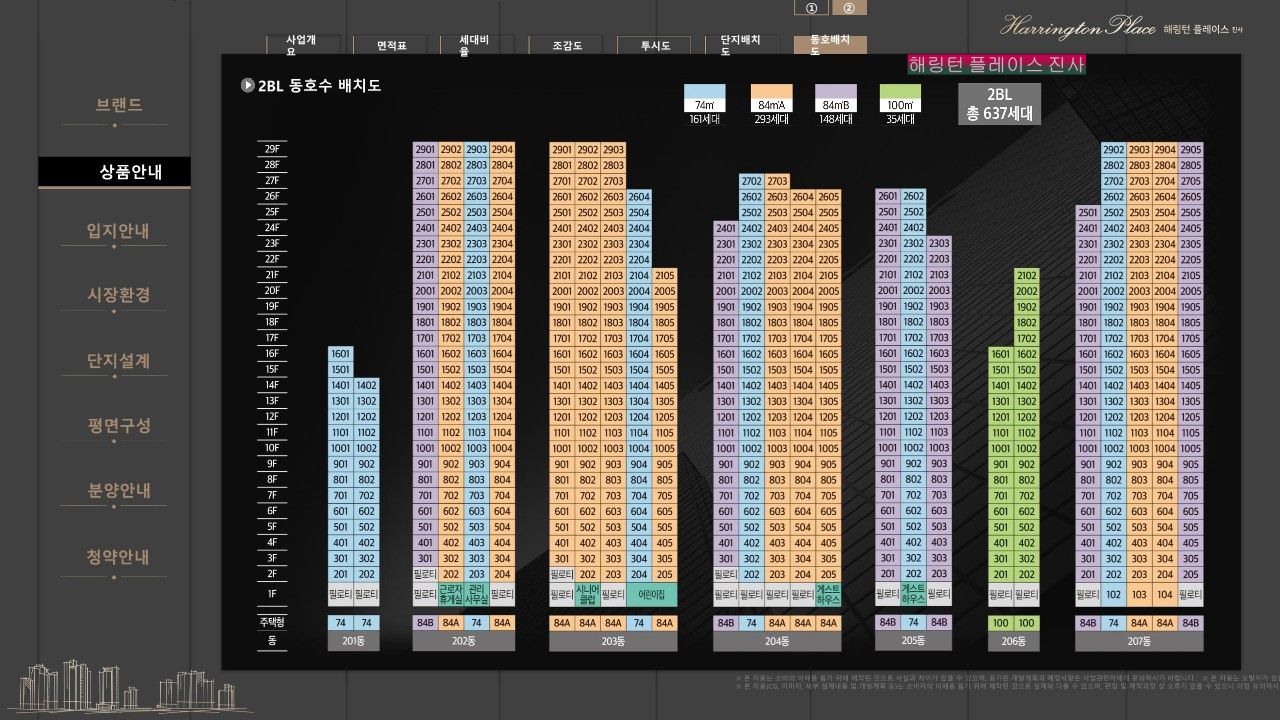Go to 청약안내 in the side menu
This screenshot has width=1280, height=720.
pyautogui.click(x=119, y=557)
